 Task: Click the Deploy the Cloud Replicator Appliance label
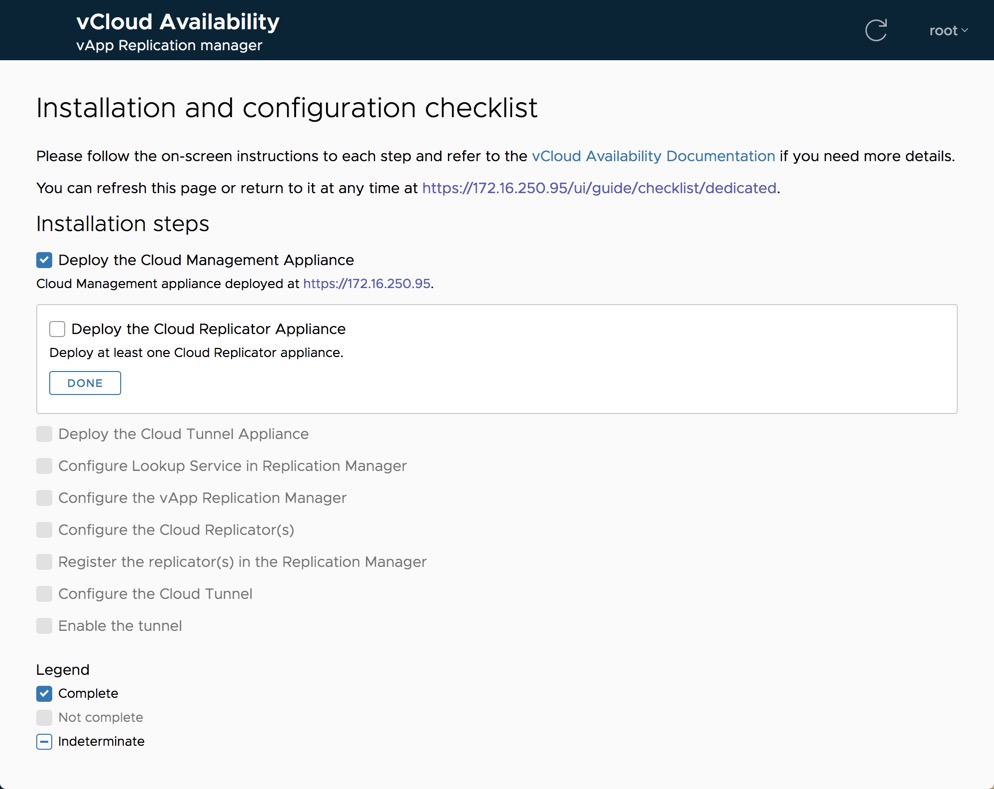[x=208, y=329]
